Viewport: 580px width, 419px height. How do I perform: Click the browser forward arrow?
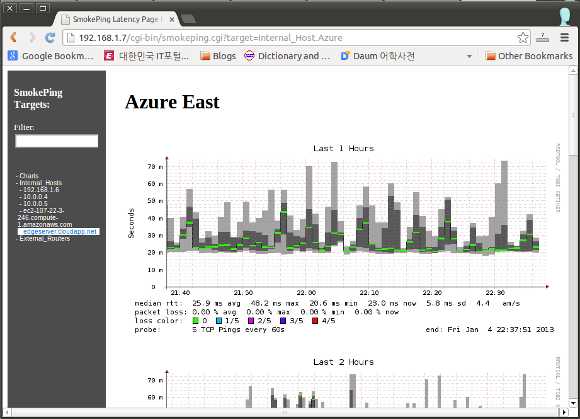click(32, 37)
